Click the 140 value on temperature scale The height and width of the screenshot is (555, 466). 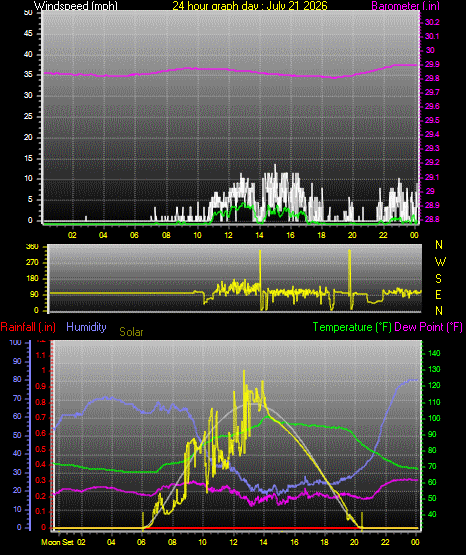(x=434, y=353)
